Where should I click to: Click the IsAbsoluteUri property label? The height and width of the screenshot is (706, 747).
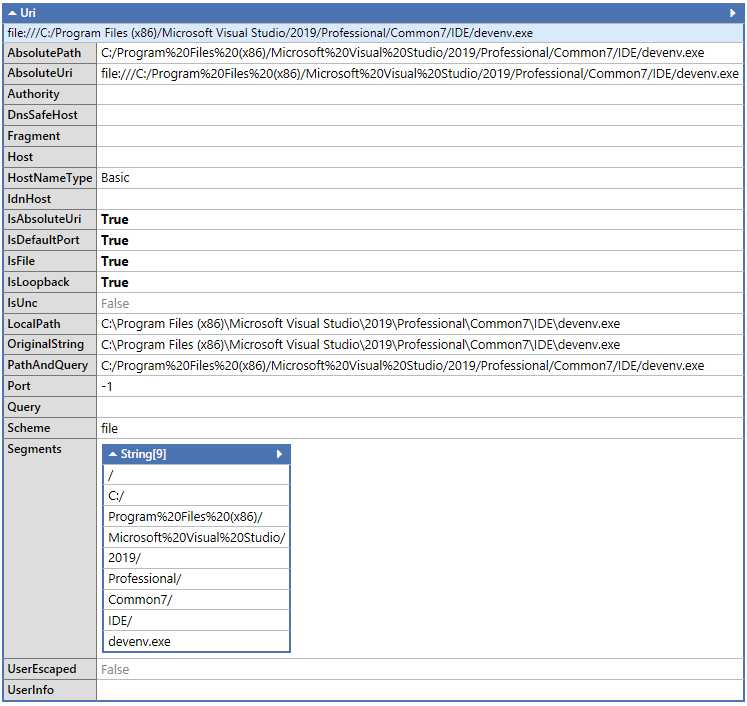pyautogui.click(x=44, y=219)
